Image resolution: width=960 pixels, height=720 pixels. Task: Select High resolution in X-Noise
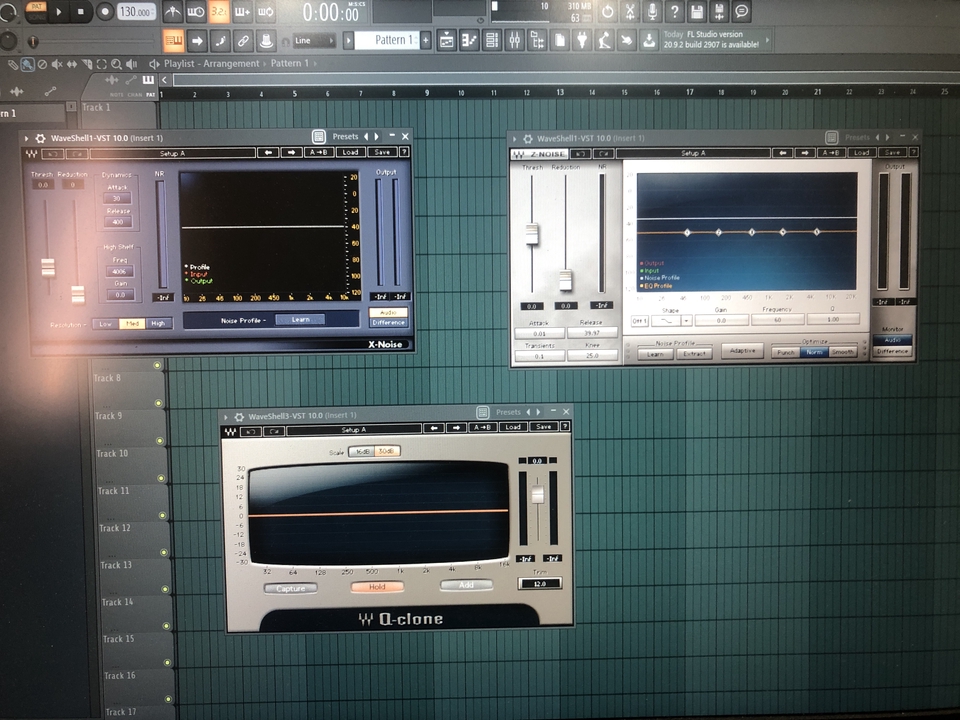coord(158,324)
